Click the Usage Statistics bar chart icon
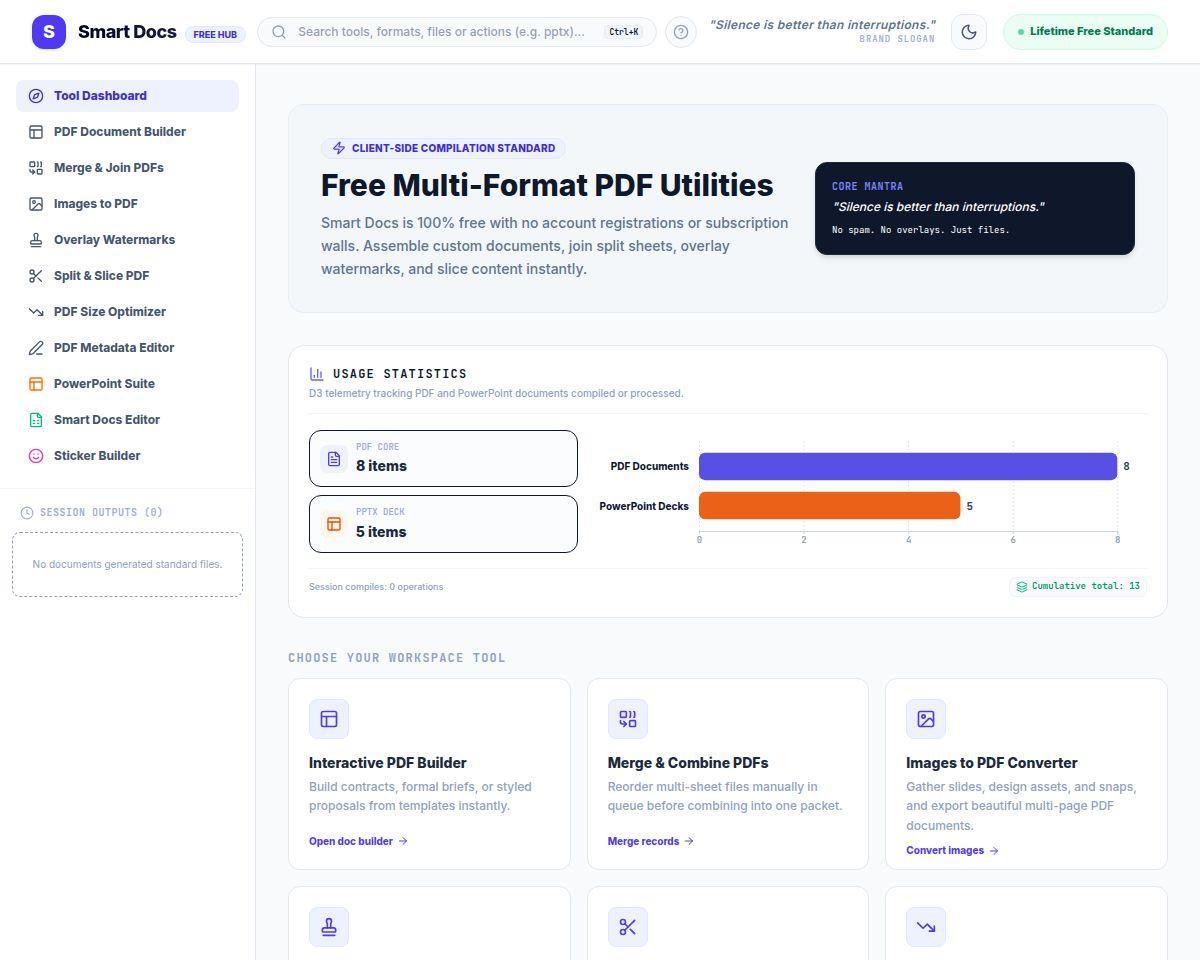Viewport: 1200px width, 960px height. (317, 374)
